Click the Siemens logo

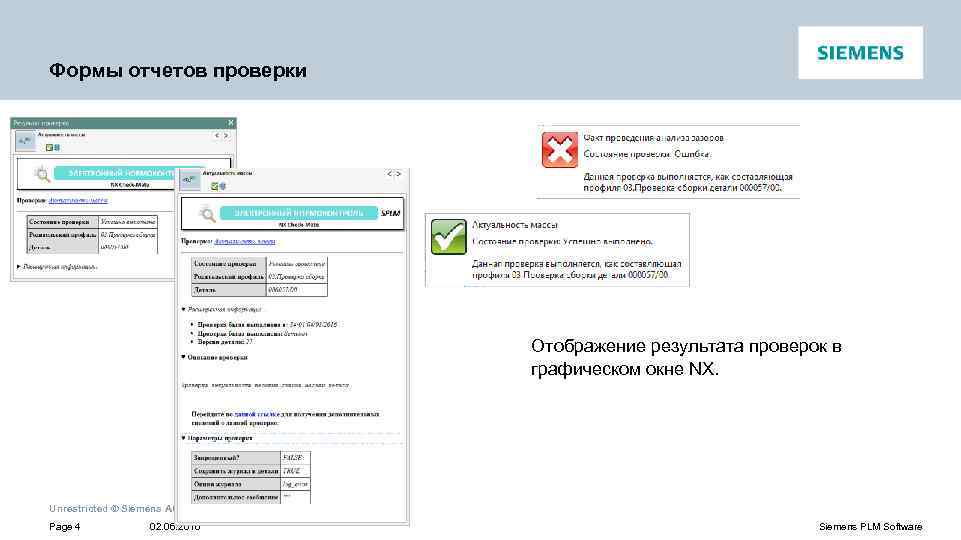coord(860,53)
